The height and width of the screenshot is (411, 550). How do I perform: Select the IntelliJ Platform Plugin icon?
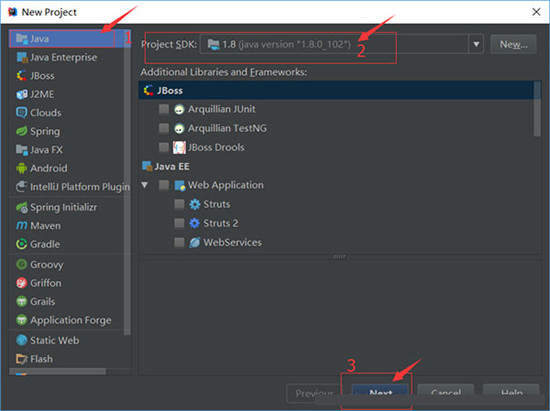click(x=22, y=187)
